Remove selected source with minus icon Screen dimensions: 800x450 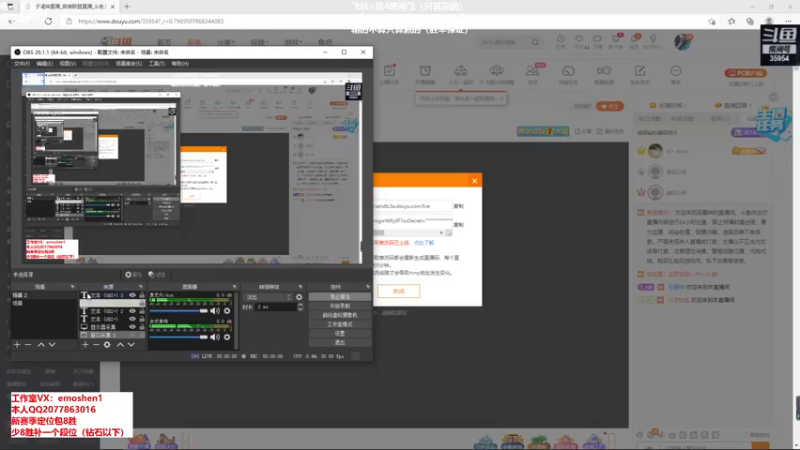(x=96, y=345)
